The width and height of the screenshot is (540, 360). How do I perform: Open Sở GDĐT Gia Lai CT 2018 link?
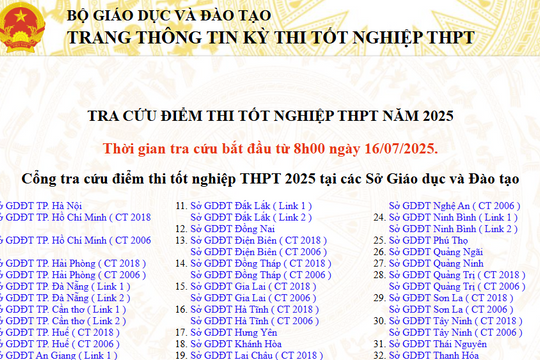(x=253, y=287)
